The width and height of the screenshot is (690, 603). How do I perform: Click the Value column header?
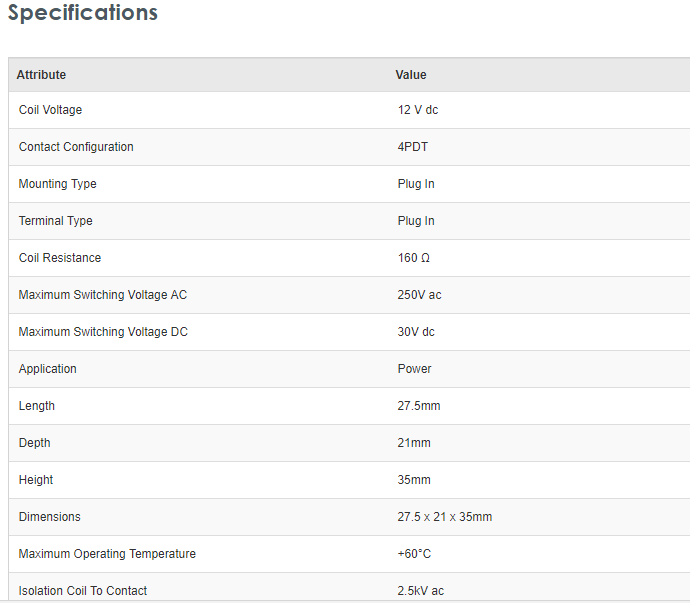coord(411,75)
